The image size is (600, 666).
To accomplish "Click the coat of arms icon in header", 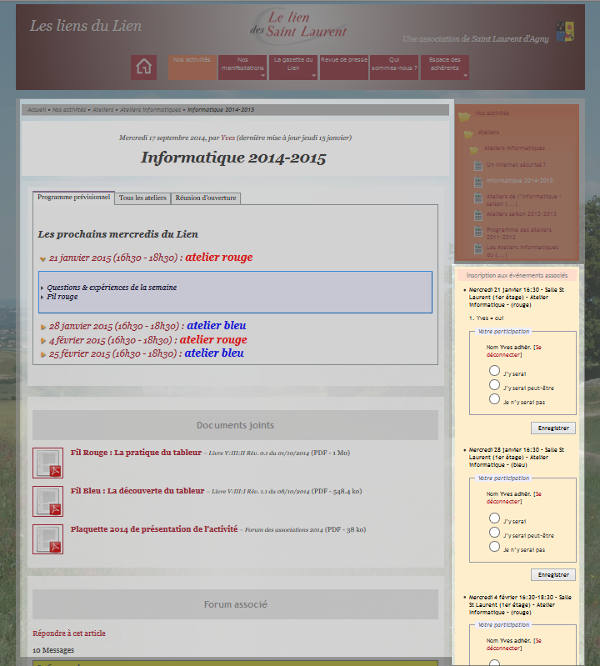I will 565,31.
